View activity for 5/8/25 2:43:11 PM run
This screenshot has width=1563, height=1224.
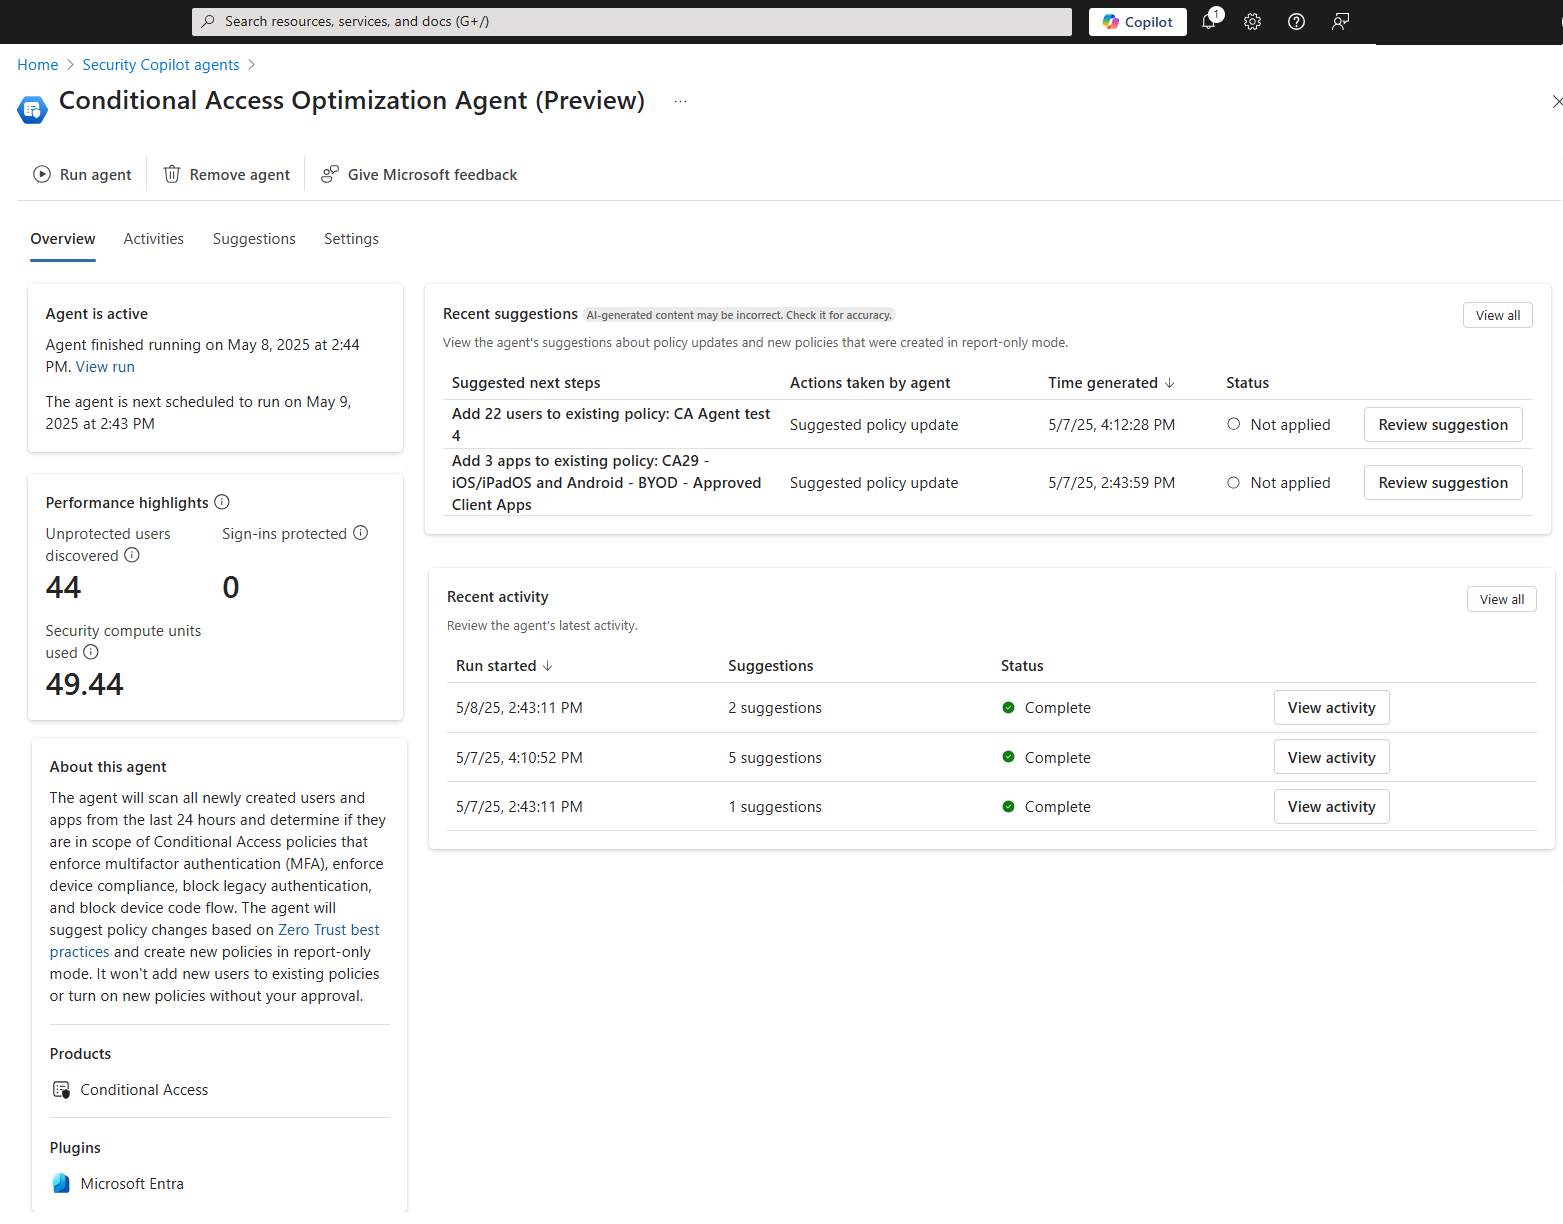pos(1331,708)
